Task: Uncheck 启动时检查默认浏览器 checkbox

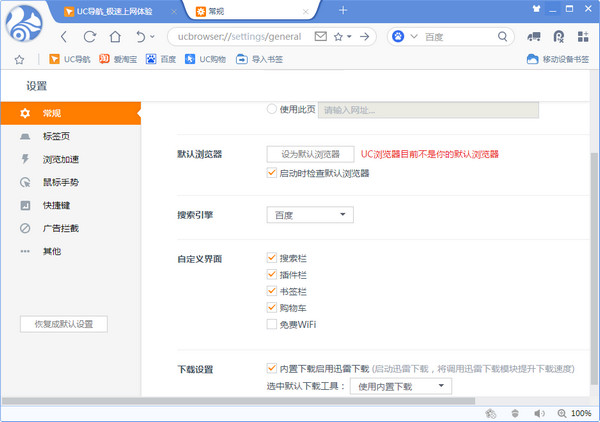Action: [x=271, y=173]
